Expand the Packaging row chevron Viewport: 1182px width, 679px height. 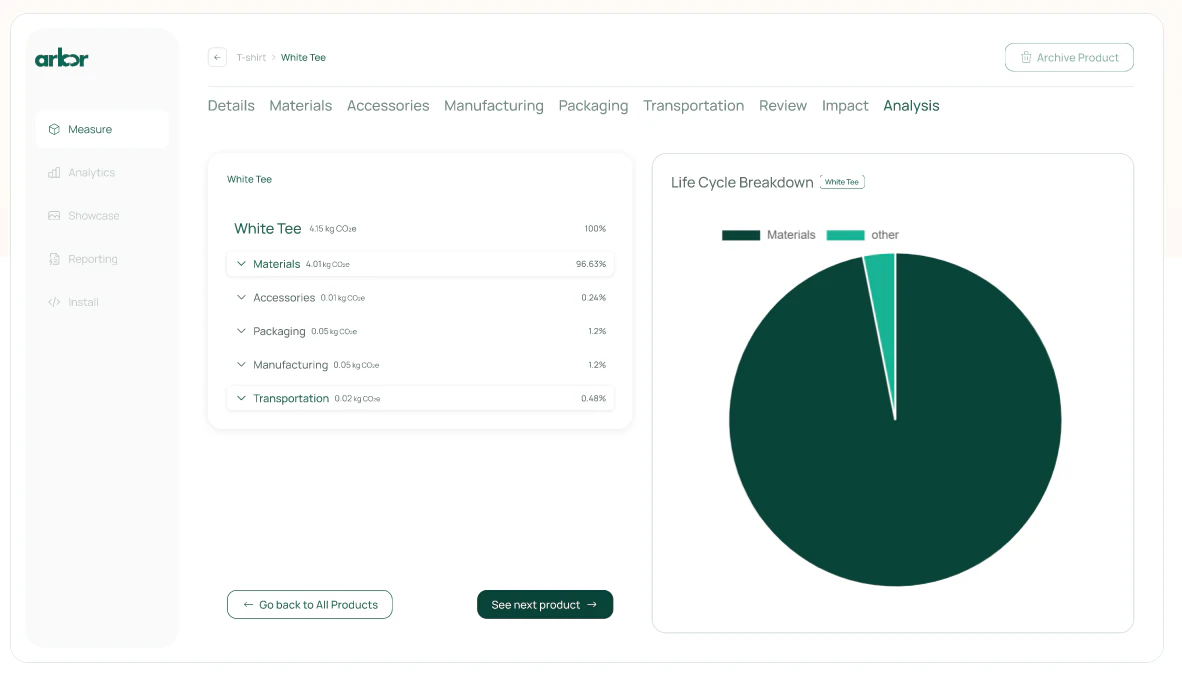[241, 331]
